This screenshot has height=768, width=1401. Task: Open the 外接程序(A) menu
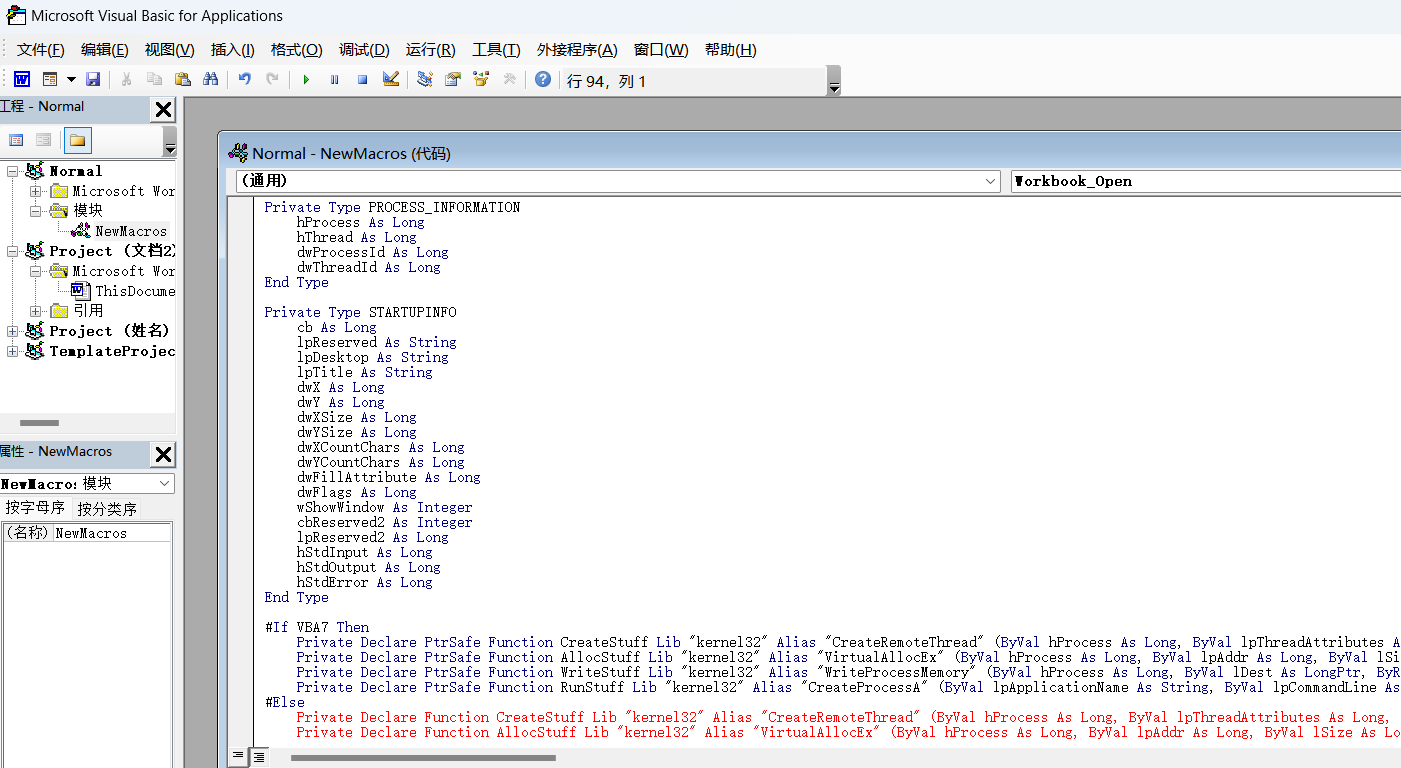click(577, 50)
